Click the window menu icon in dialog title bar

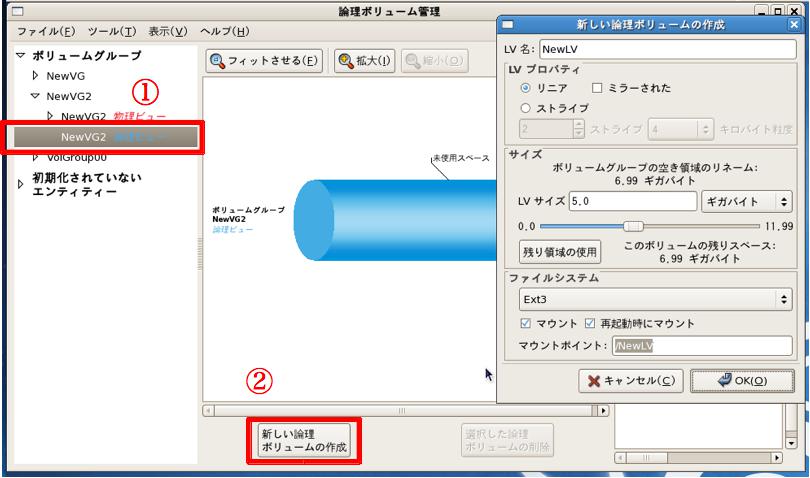(508, 24)
